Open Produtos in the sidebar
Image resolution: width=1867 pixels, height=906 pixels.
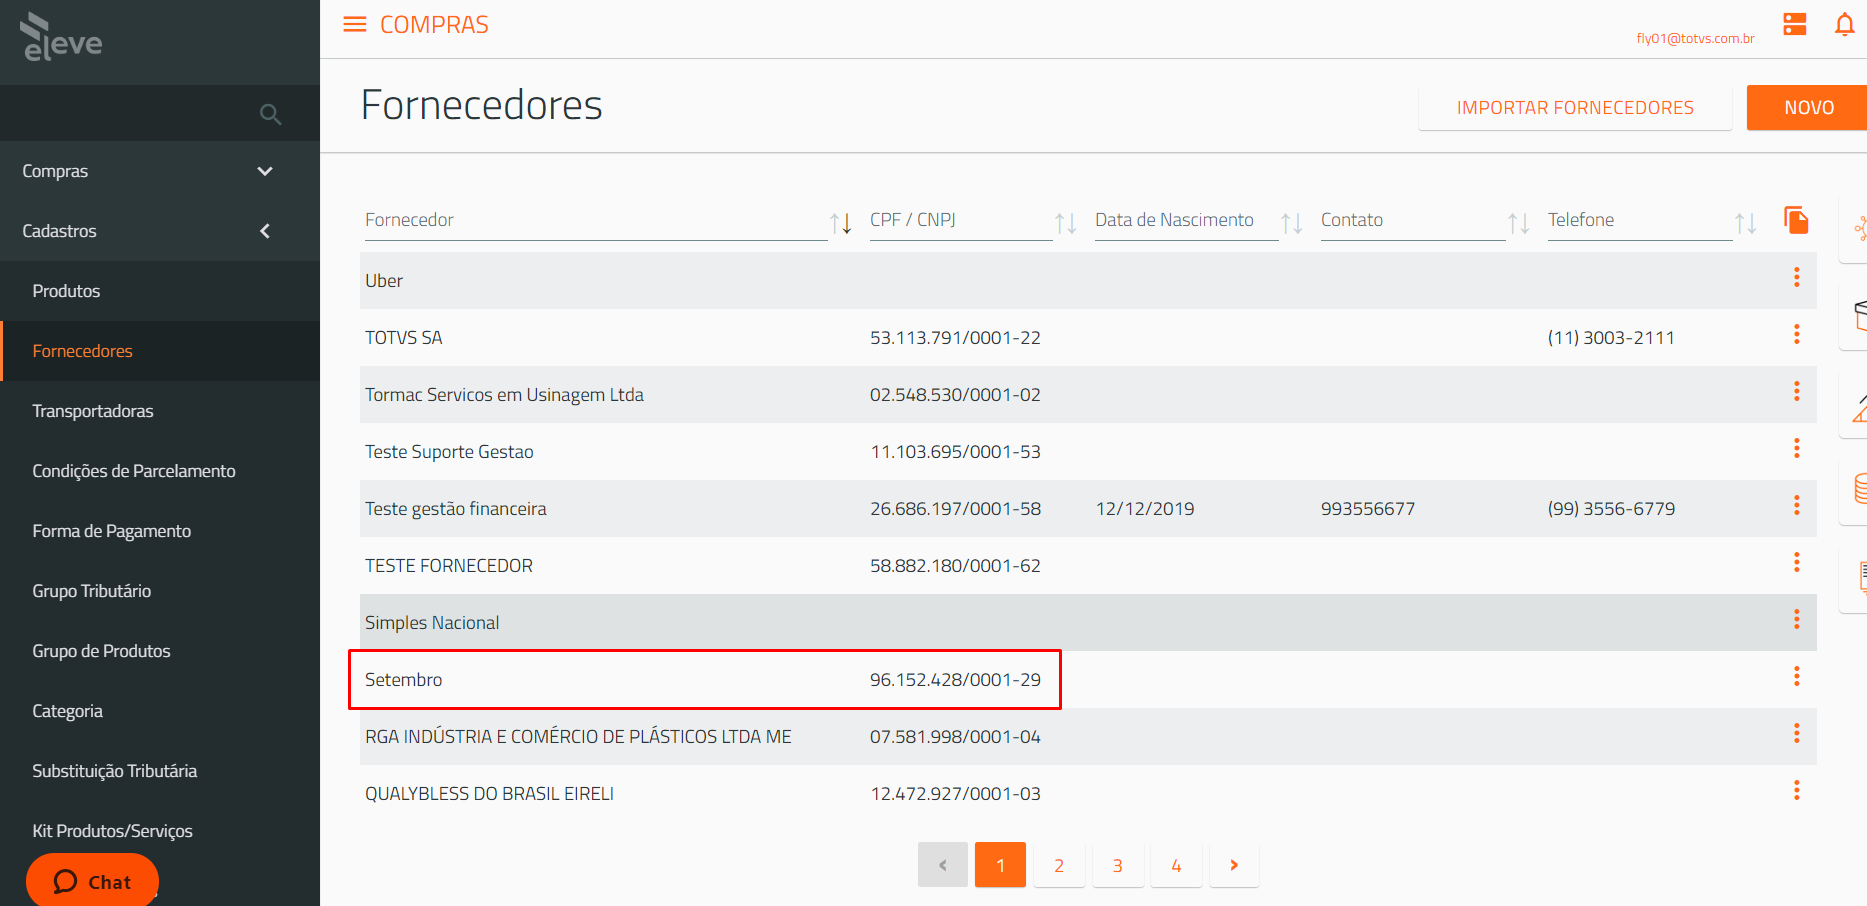[x=160, y=291]
